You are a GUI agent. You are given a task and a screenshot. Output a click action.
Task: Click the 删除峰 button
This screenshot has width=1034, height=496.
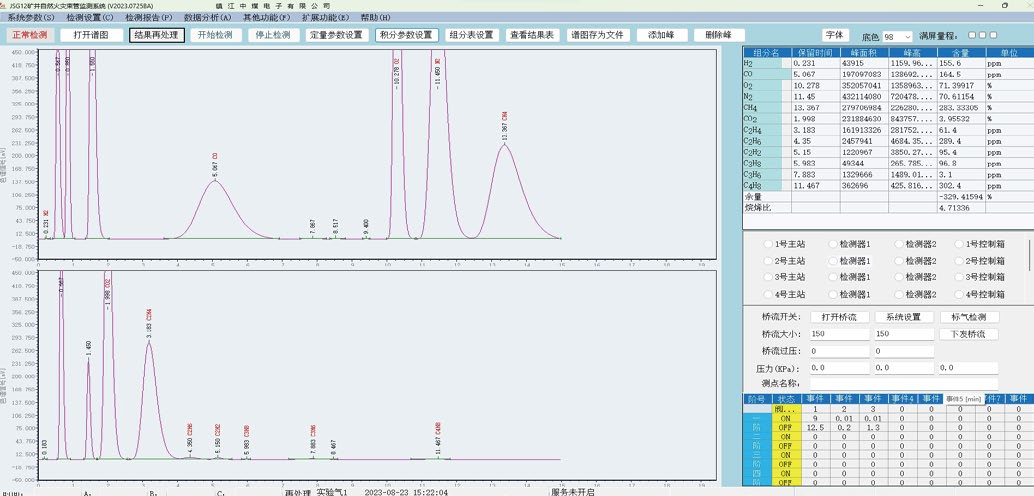click(719, 35)
